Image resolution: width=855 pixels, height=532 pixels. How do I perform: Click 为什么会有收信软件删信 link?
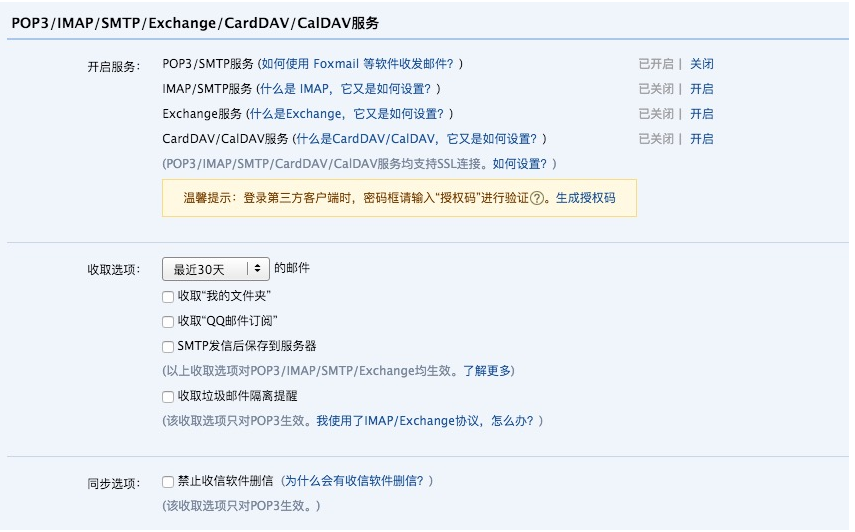tap(355, 482)
